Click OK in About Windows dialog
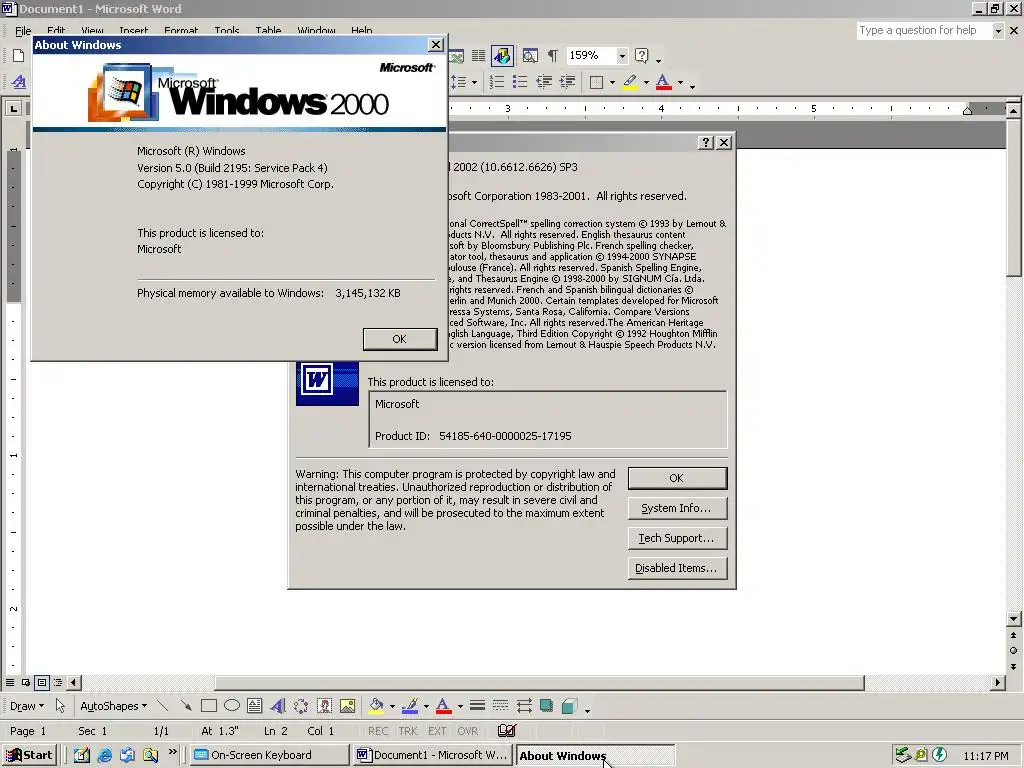Viewport: 1024px width, 768px height. pyautogui.click(x=400, y=339)
